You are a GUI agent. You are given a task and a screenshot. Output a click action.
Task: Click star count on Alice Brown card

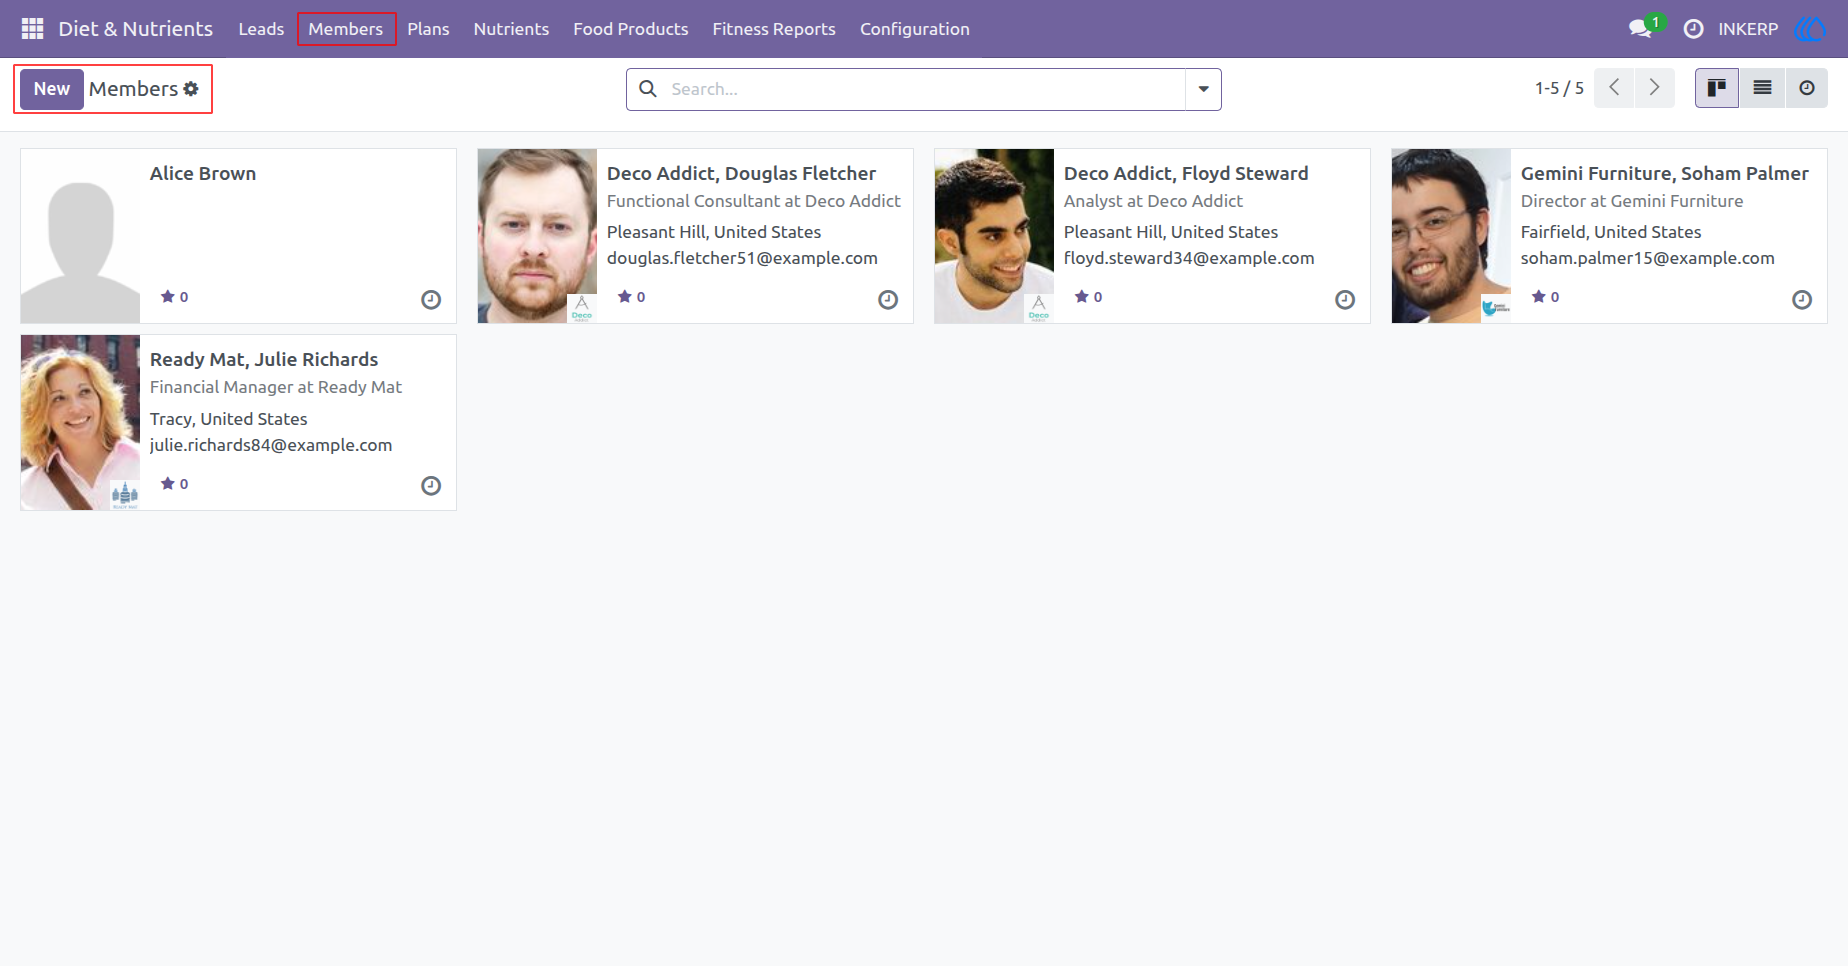tap(175, 297)
